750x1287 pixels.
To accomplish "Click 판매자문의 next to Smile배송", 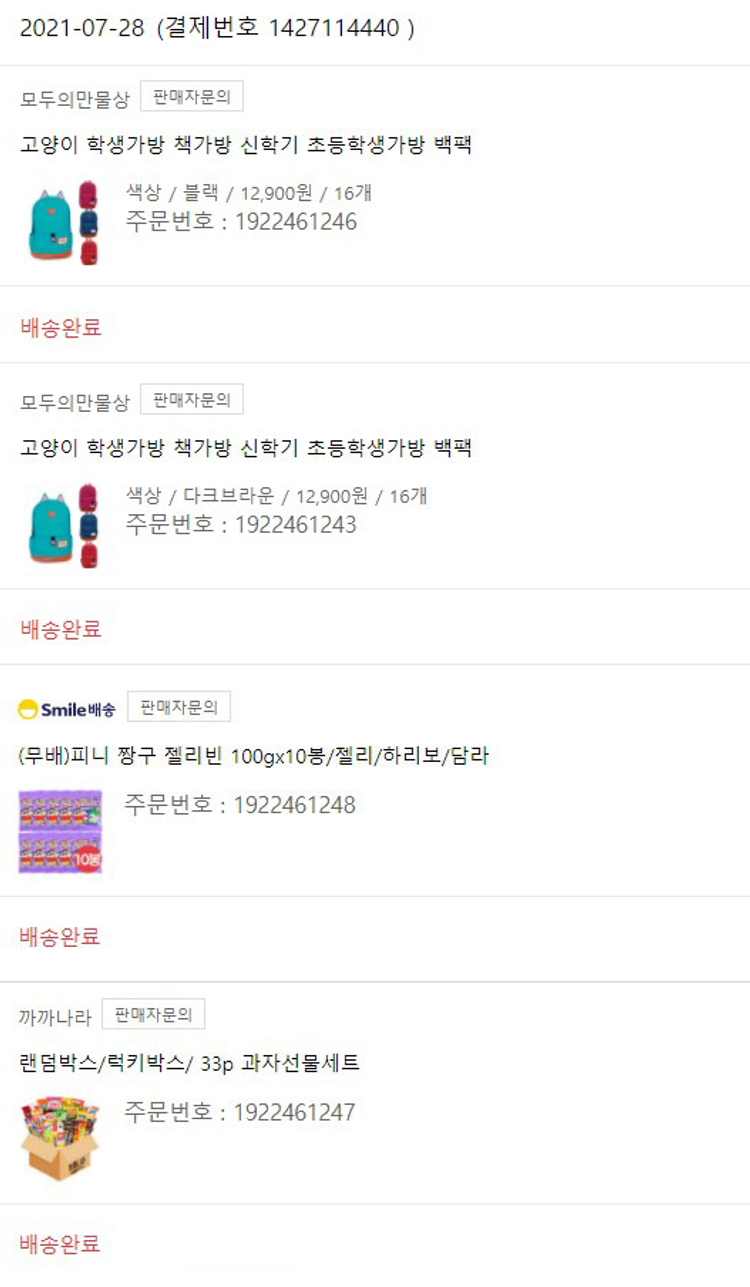I will (179, 707).
